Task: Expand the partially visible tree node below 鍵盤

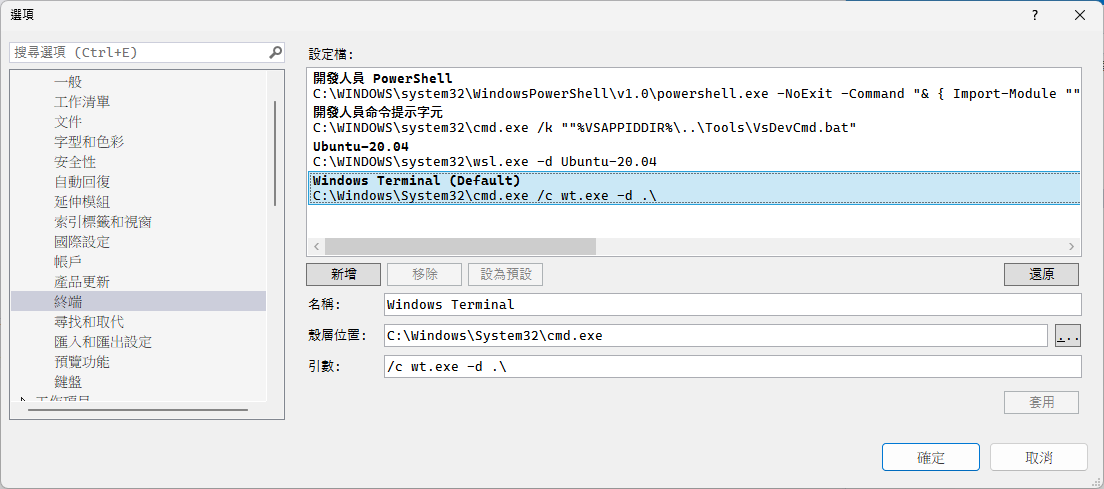Action: (24, 401)
